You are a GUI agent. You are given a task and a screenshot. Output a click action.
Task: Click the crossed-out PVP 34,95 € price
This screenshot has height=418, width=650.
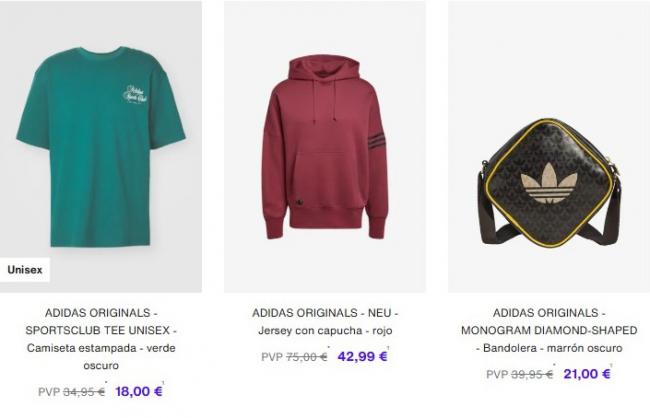pyautogui.click(x=71, y=392)
